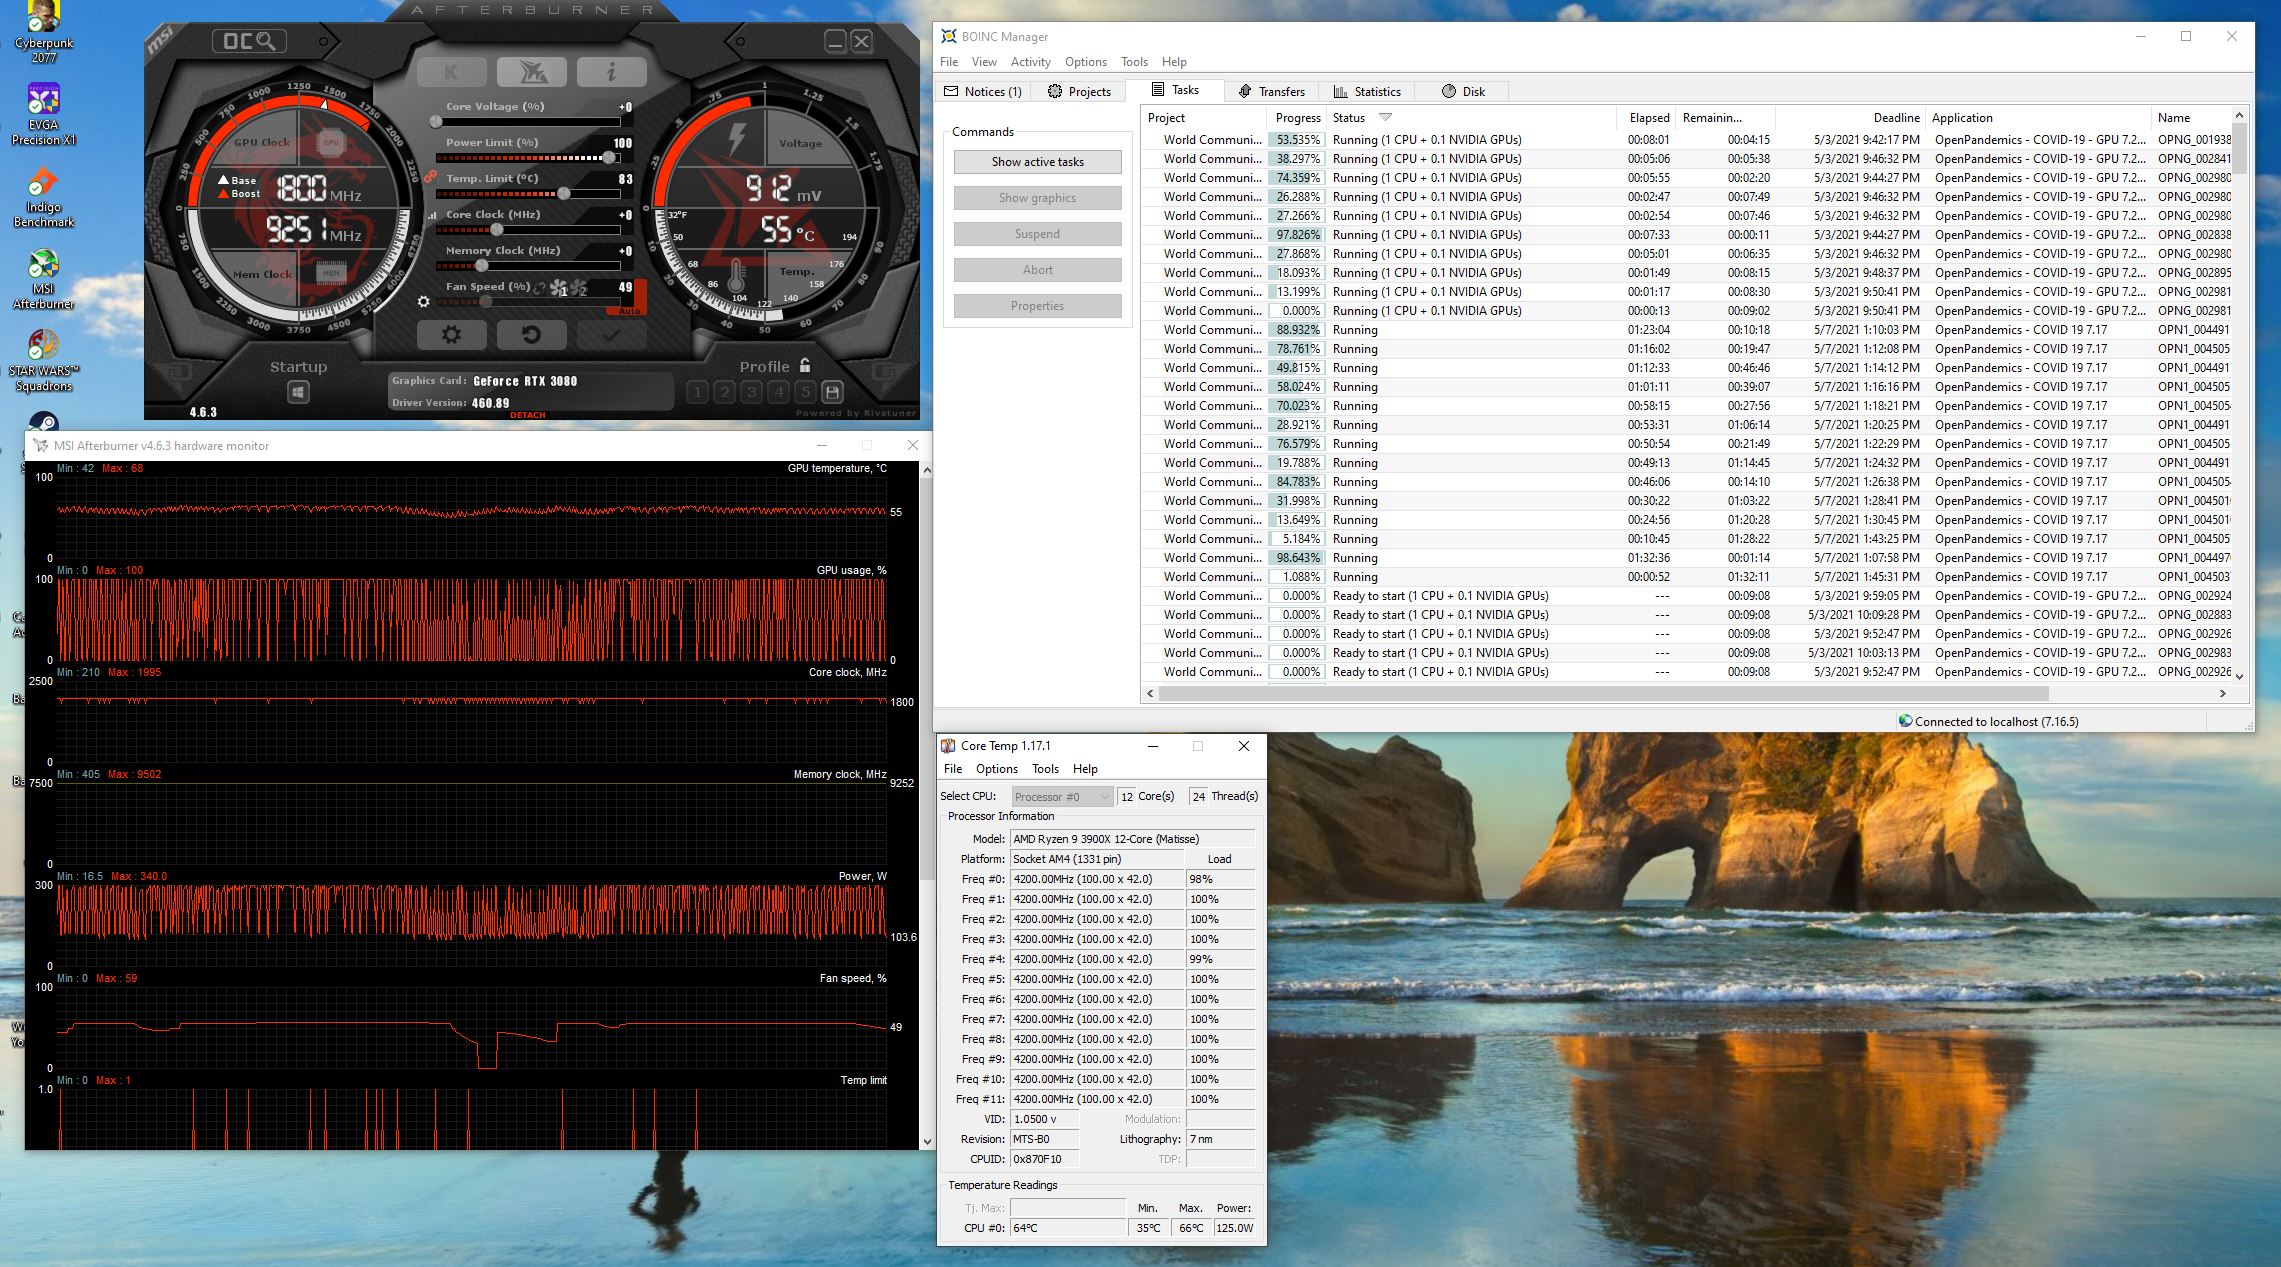Open the Afterburner information button
Viewport: 2281px width, 1267px height.
tap(611, 72)
